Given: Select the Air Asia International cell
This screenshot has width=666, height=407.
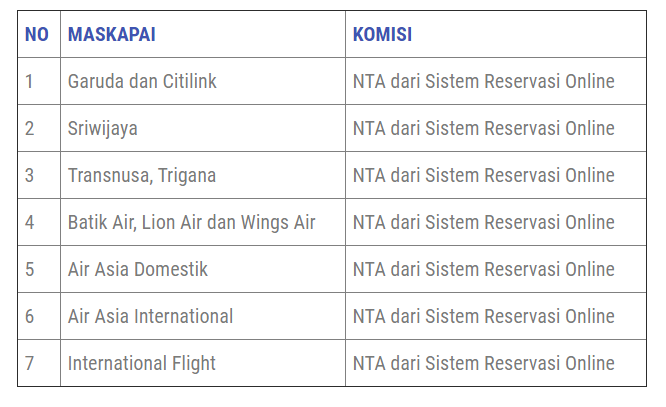Looking at the screenshot, I should pyautogui.click(x=150, y=317).
